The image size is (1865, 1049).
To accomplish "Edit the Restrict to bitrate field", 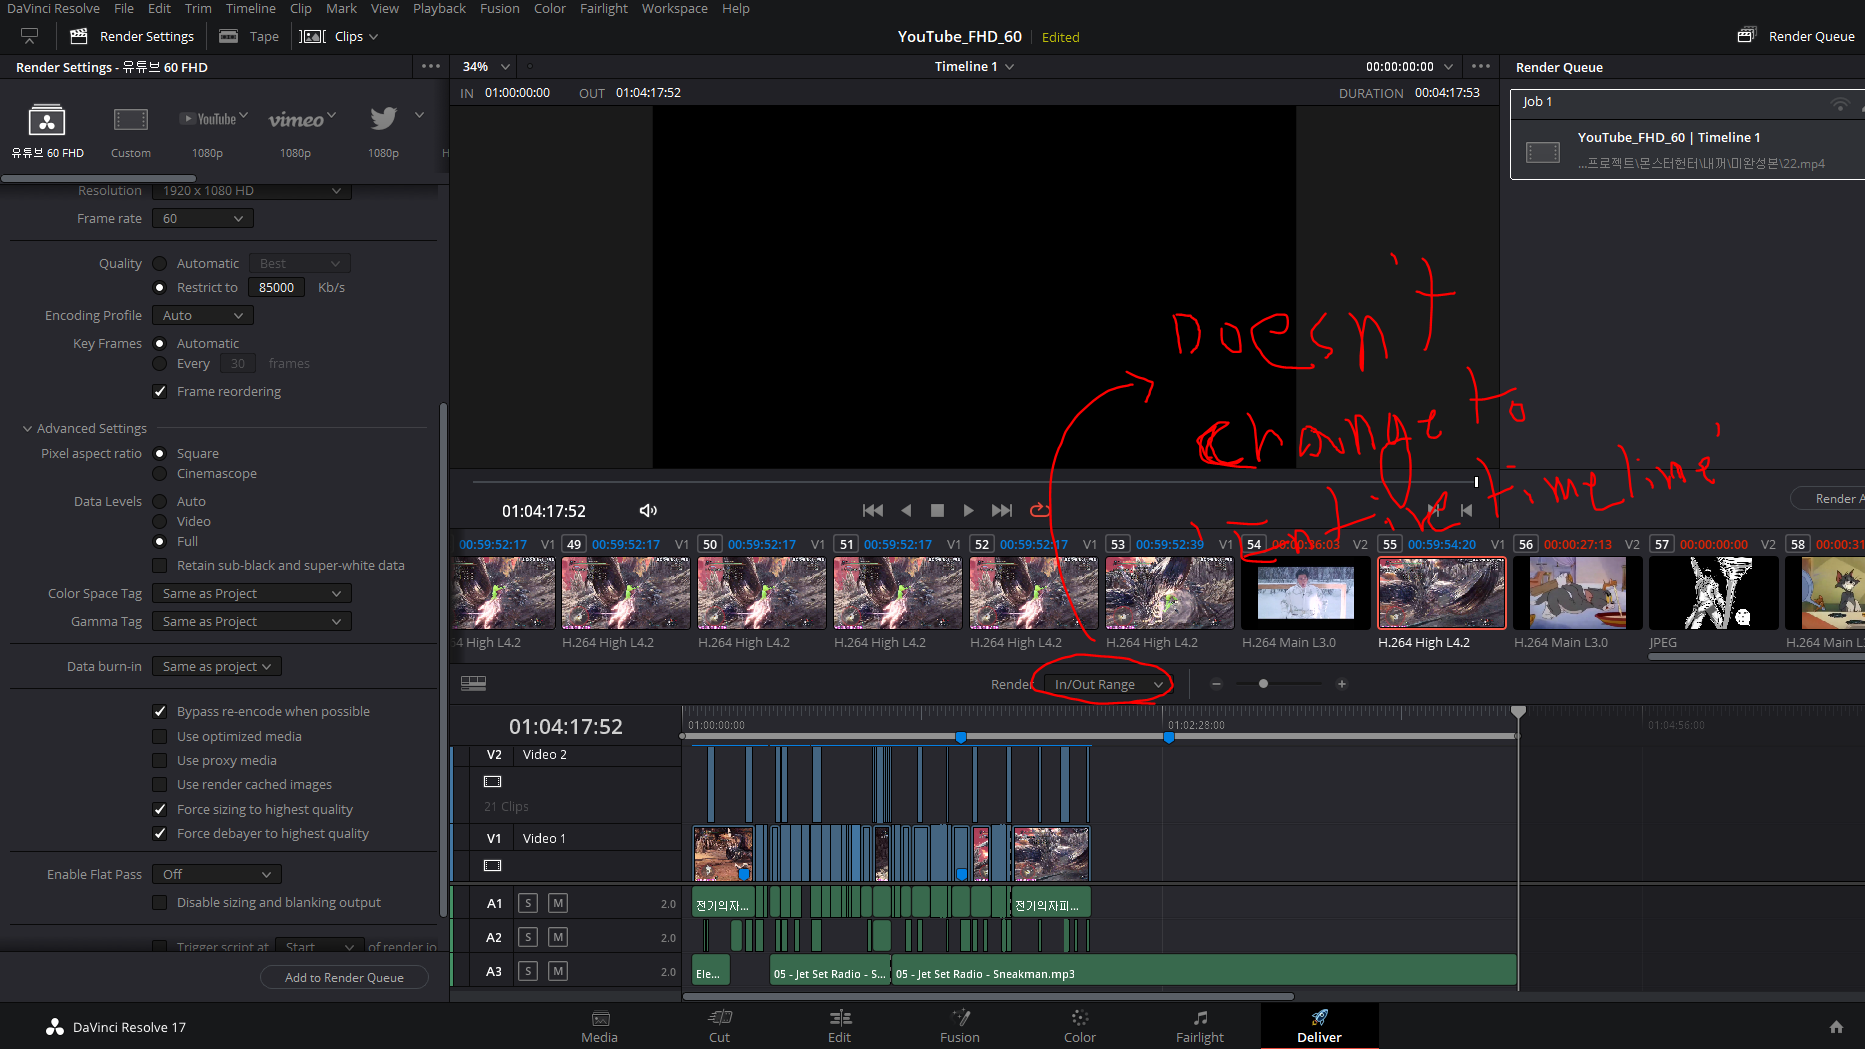I will (277, 287).
